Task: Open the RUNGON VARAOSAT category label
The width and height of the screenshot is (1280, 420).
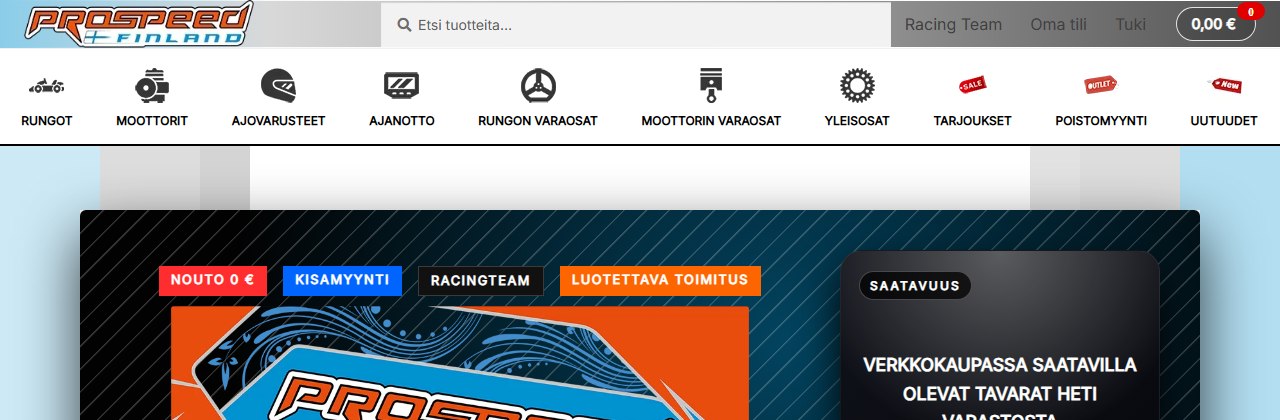Action: (x=538, y=121)
